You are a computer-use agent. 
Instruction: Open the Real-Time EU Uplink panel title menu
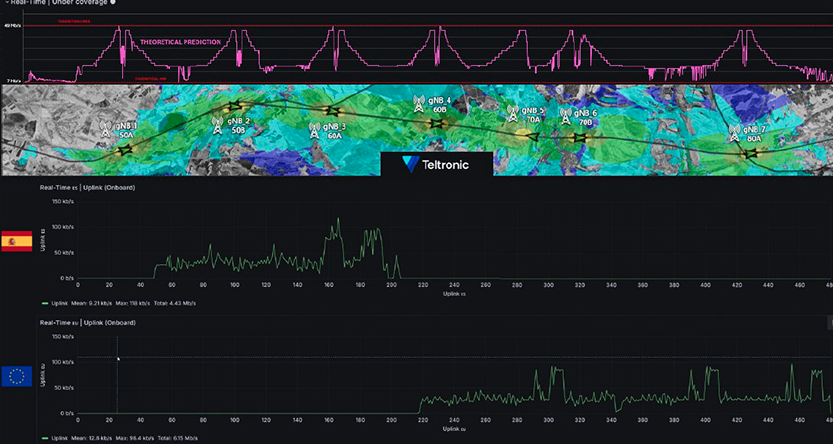pyautogui.click(x=87, y=323)
